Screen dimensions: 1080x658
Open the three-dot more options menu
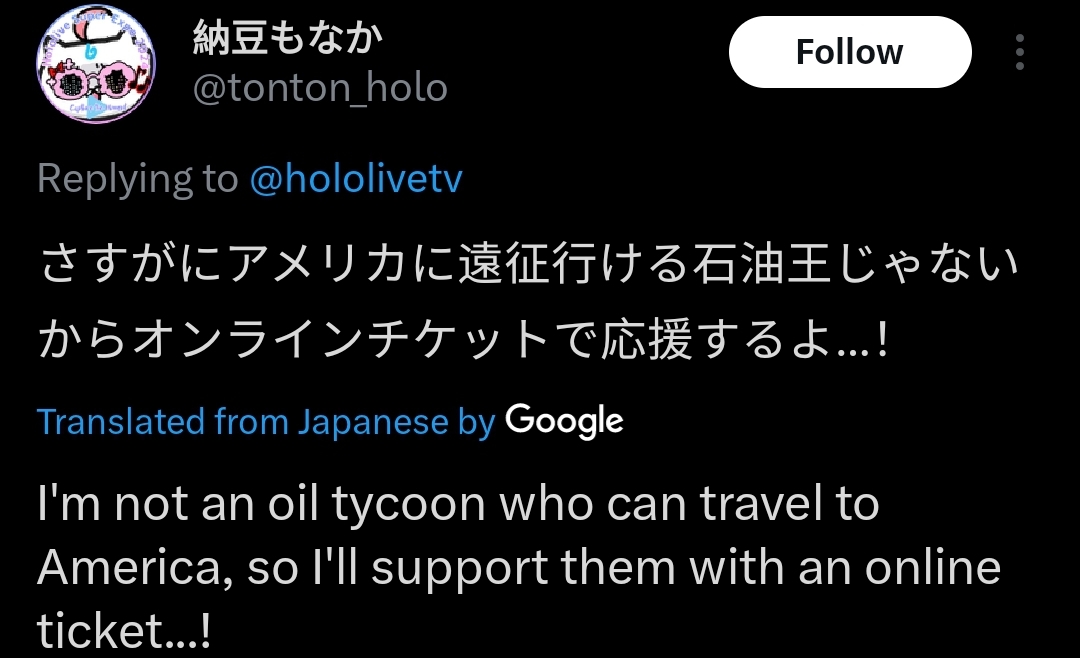click(x=1019, y=52)
